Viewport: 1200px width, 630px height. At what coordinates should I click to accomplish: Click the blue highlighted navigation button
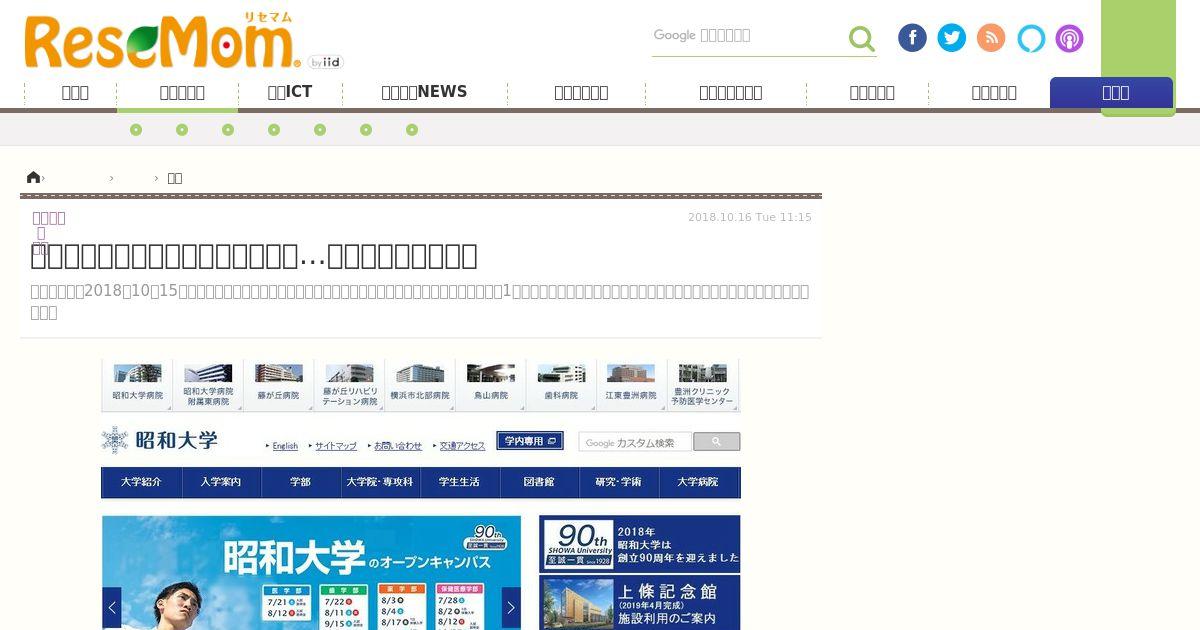[x=1111, y=92]
